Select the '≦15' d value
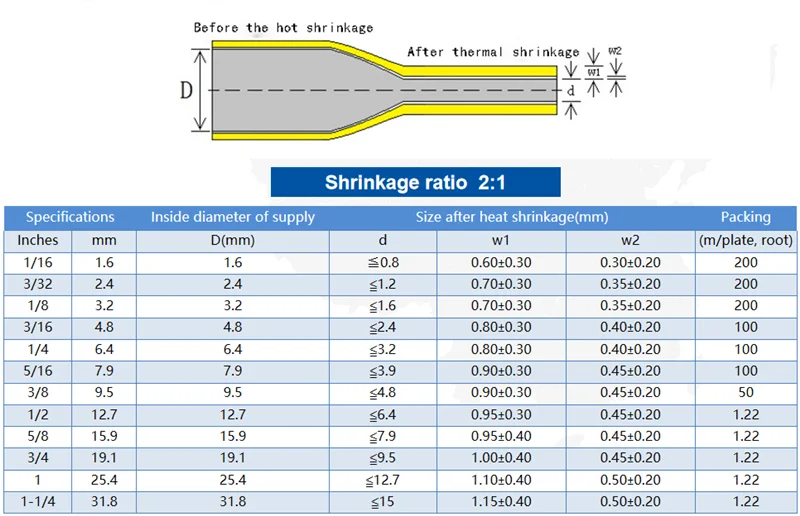This screenshot has height=516, width=800. coord(383,501)
